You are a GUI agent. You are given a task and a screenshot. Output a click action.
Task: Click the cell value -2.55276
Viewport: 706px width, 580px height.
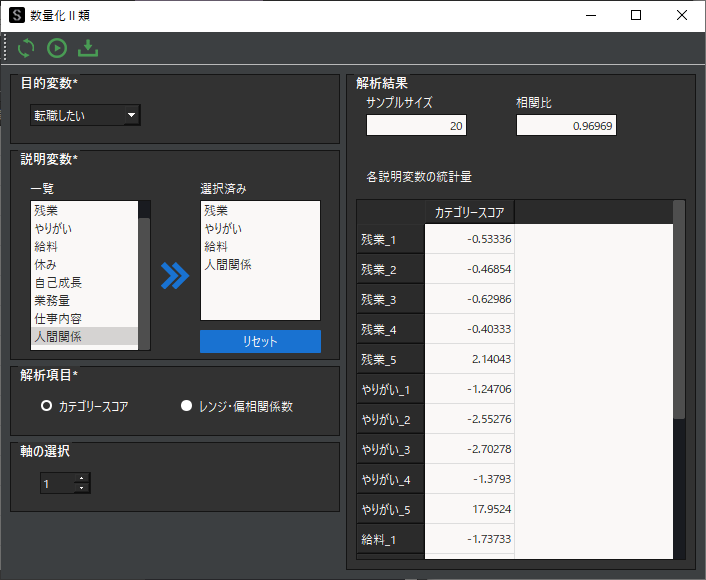(470, 419)
